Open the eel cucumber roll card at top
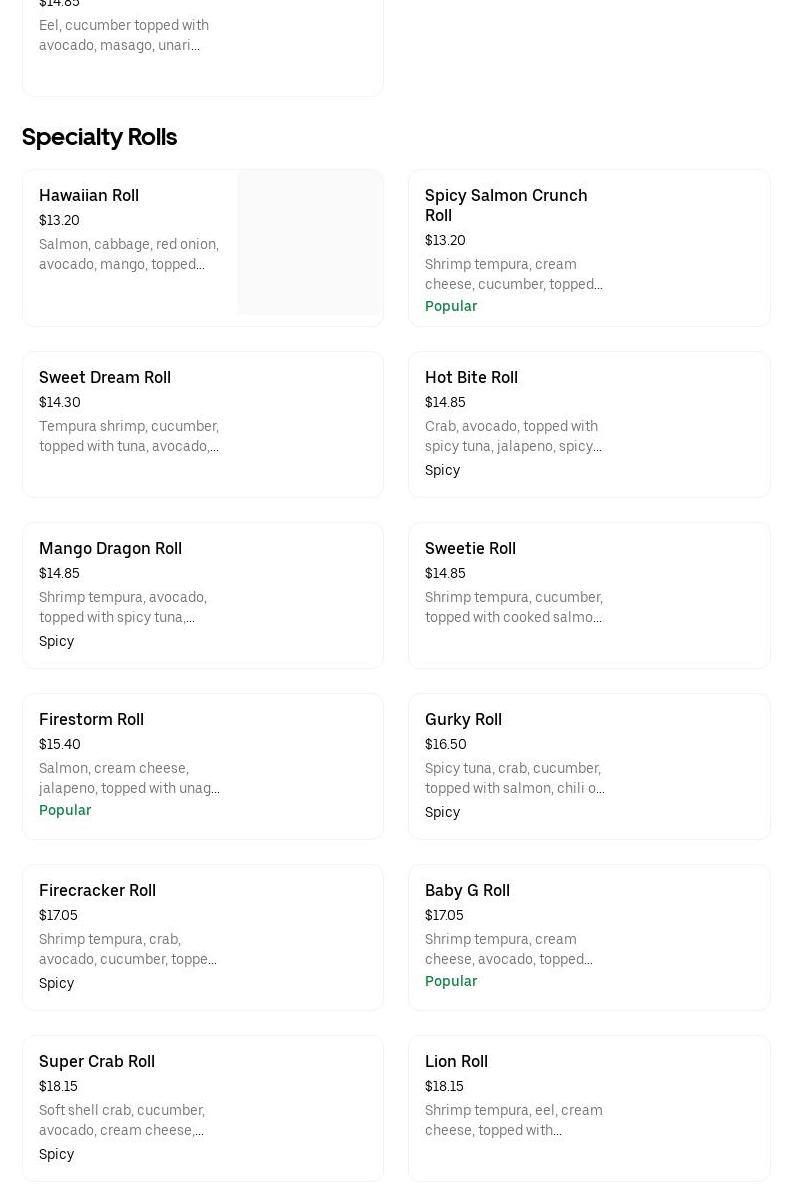This screenshot has height=1201, width=804. coord(202,45)
